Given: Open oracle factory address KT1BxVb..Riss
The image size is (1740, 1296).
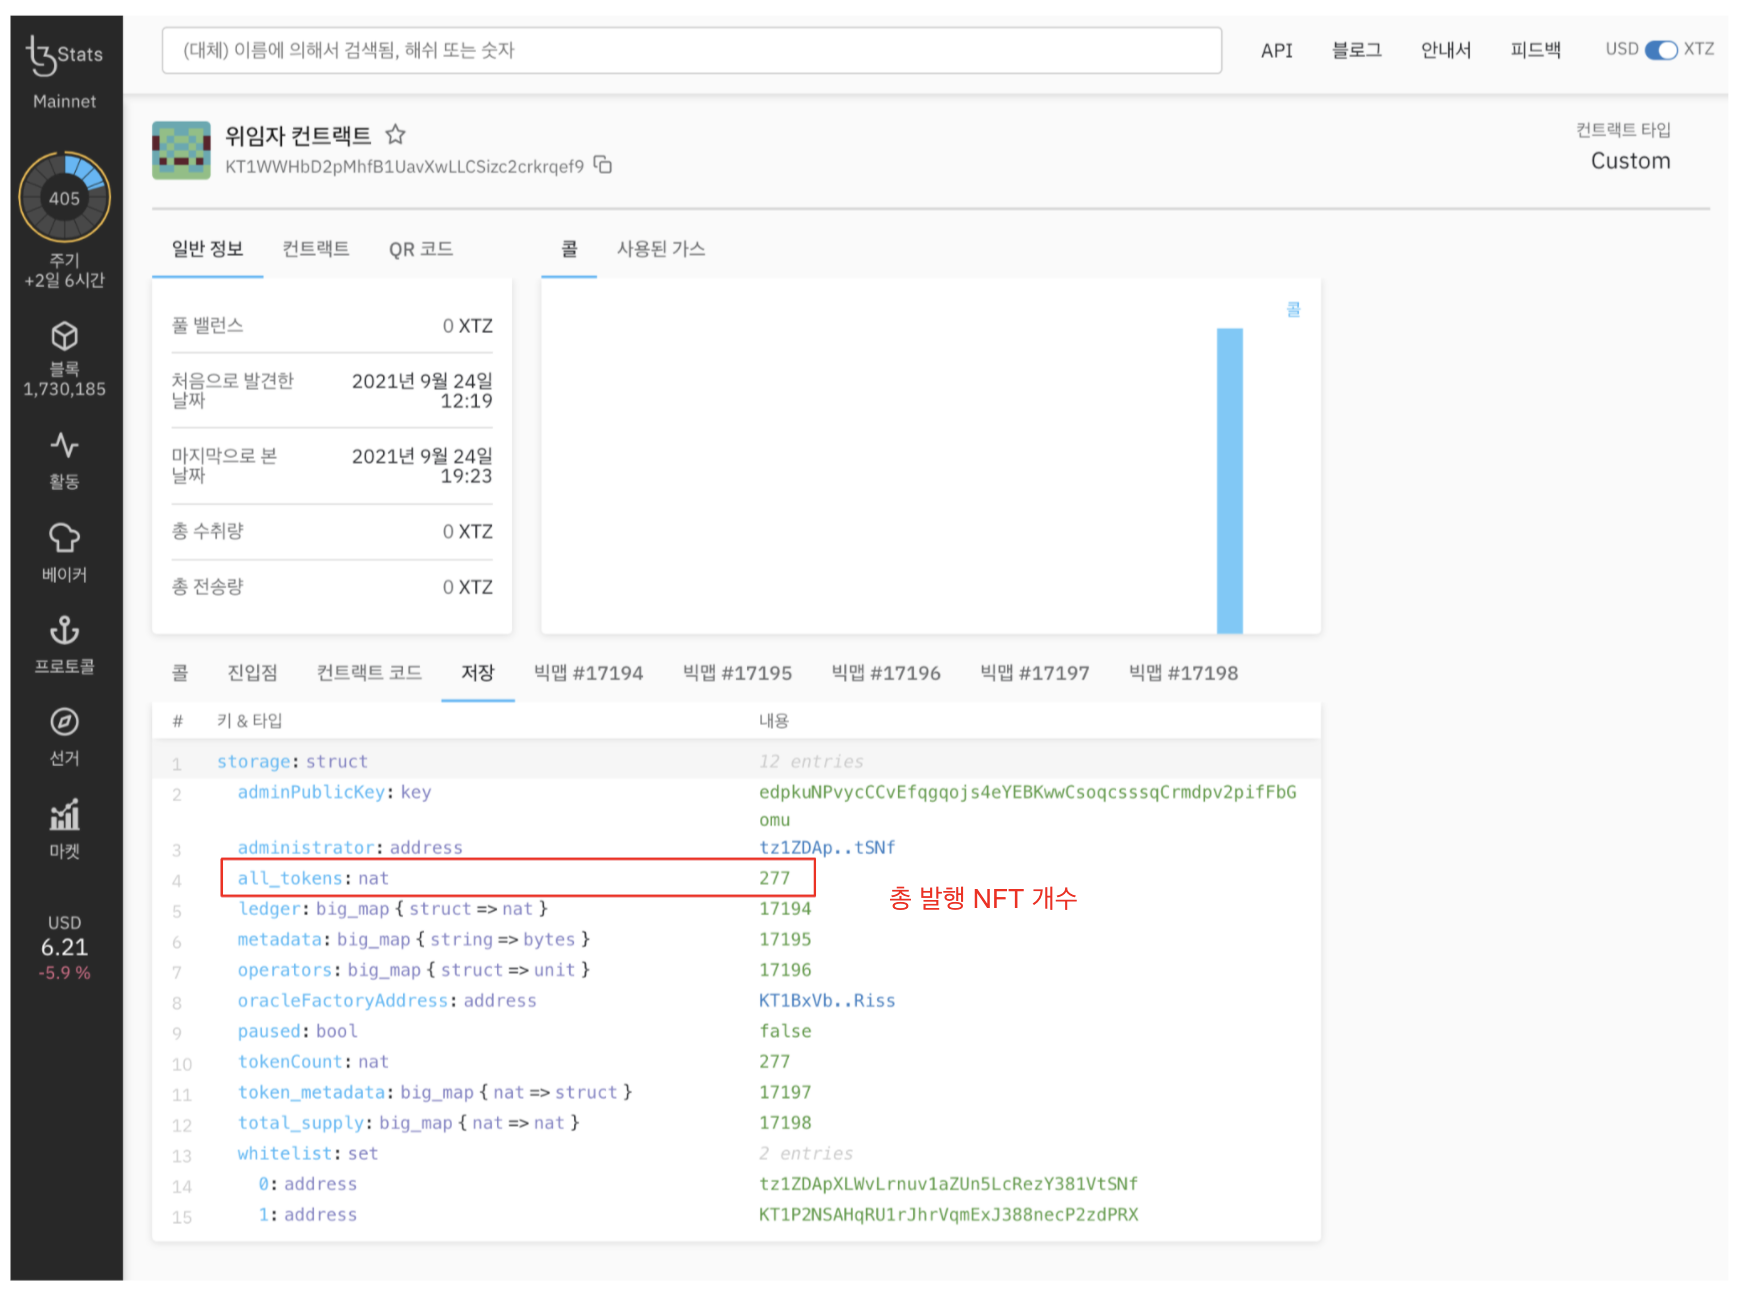Looking at the screenshot, I should coord(827,1001).
